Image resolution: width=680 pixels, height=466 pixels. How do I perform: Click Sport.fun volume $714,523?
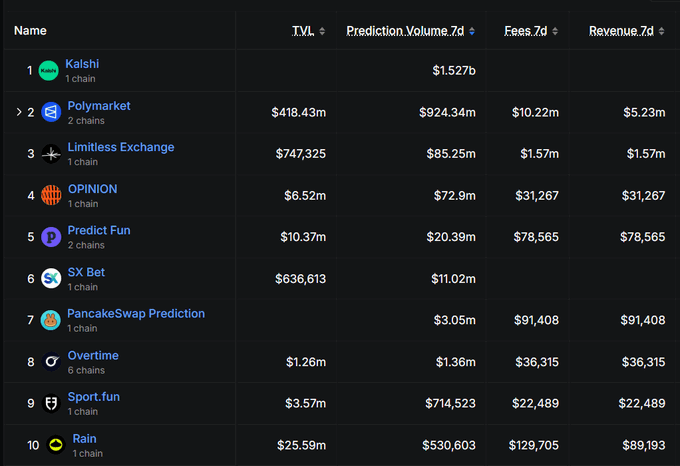(x=450, y=404)
